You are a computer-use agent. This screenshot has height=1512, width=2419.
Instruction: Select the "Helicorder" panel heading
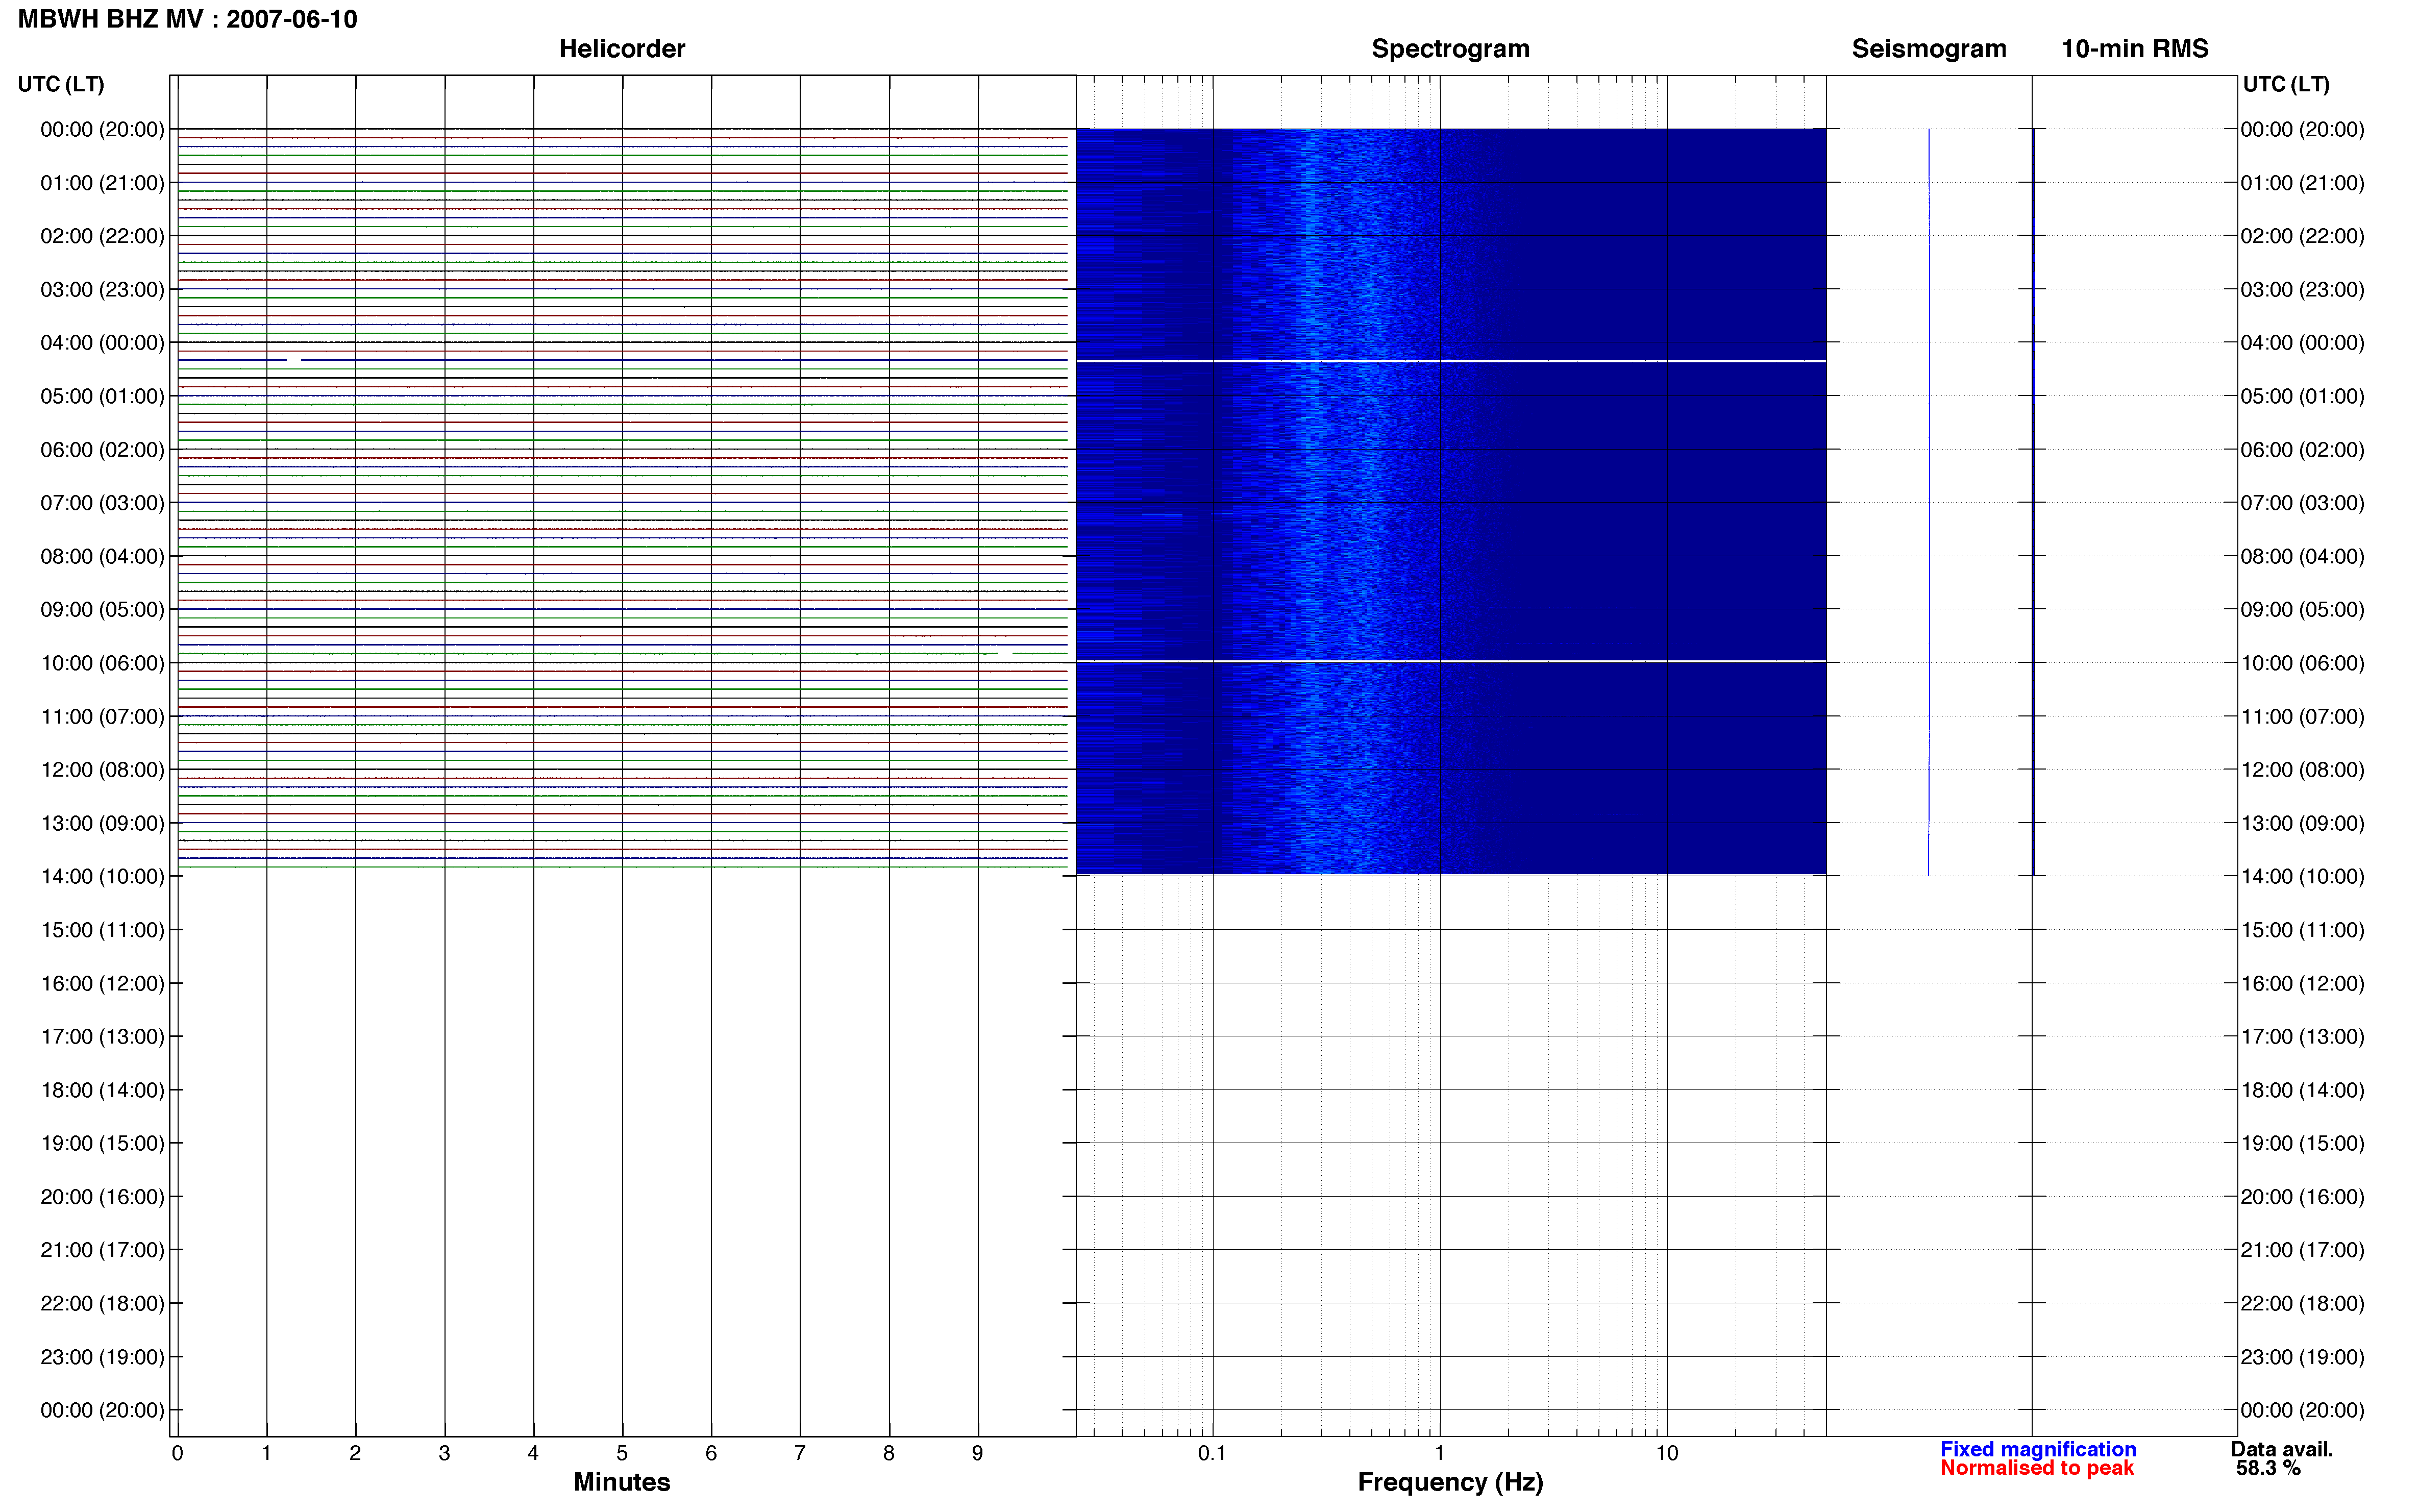[622, 48]
